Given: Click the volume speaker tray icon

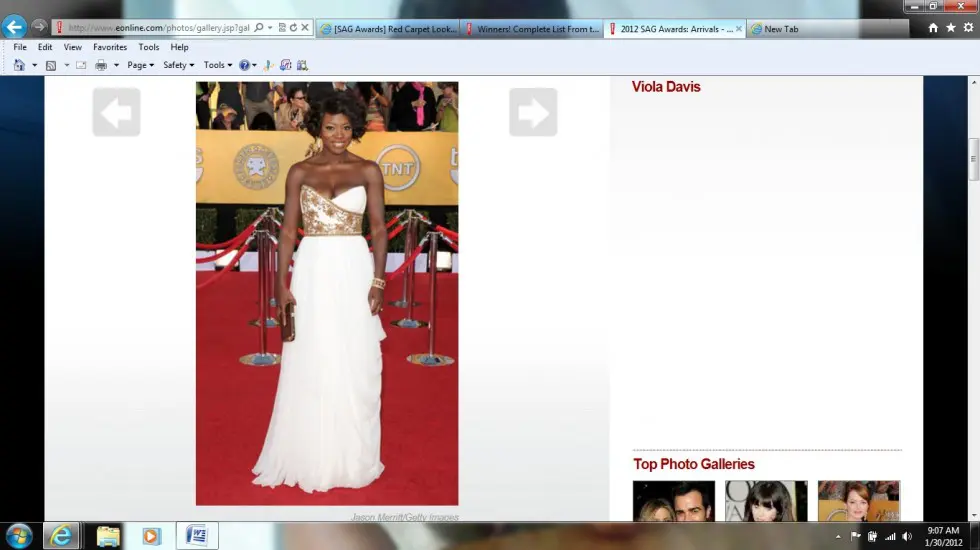Looking at the screenshot, I should [908, 536].
